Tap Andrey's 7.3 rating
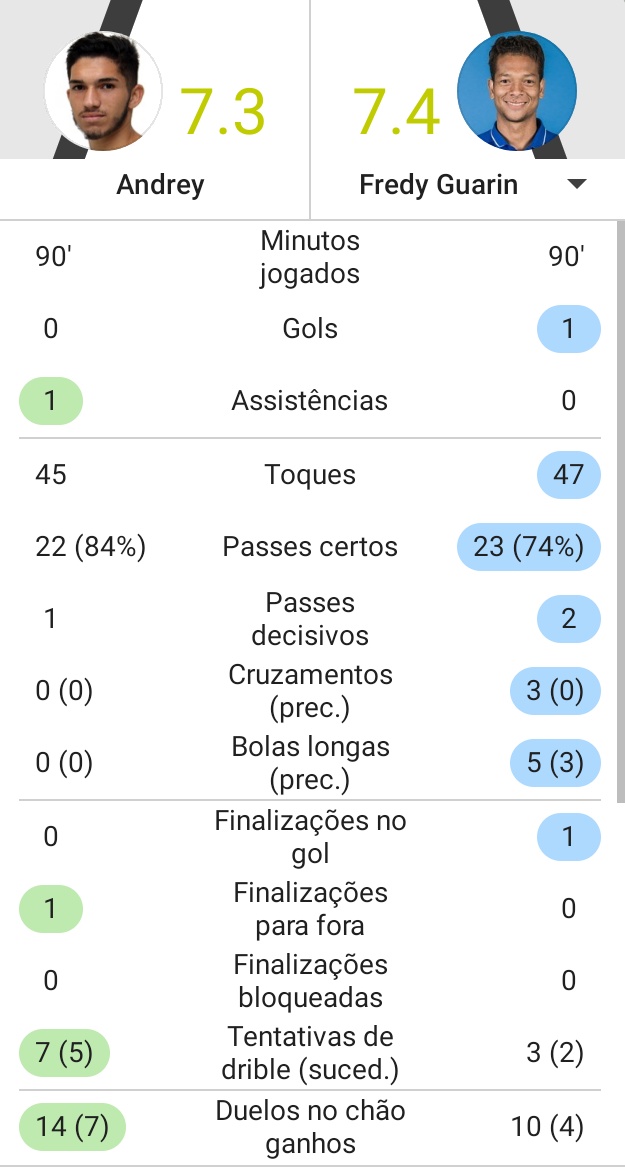 (223, 111)
